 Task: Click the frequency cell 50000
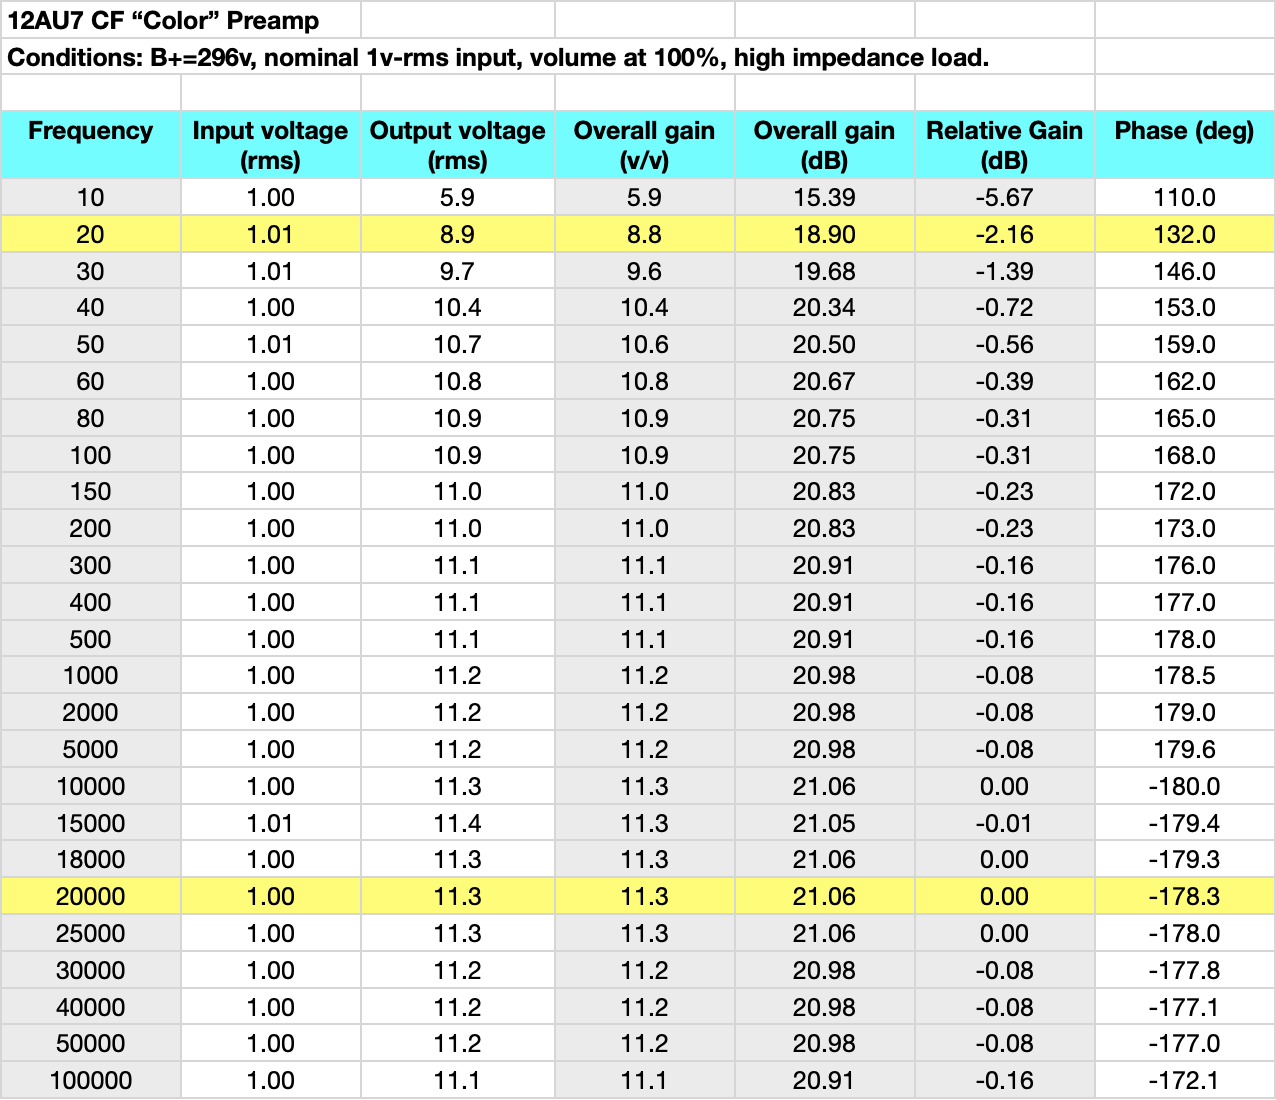point(91,1043)
